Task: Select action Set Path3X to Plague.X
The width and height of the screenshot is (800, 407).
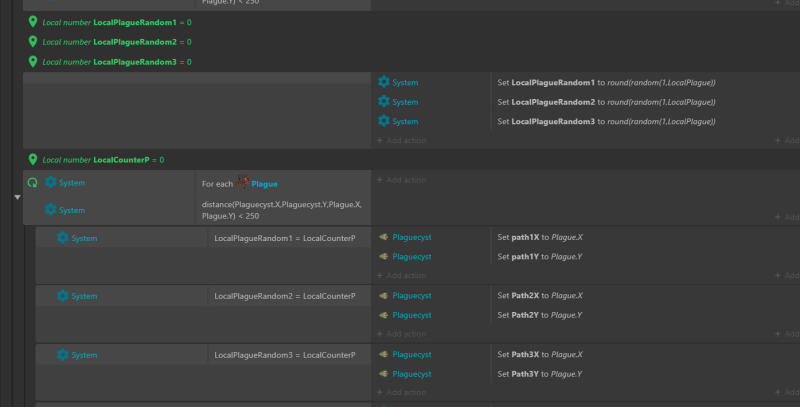Action: click(x=540, y=354)
